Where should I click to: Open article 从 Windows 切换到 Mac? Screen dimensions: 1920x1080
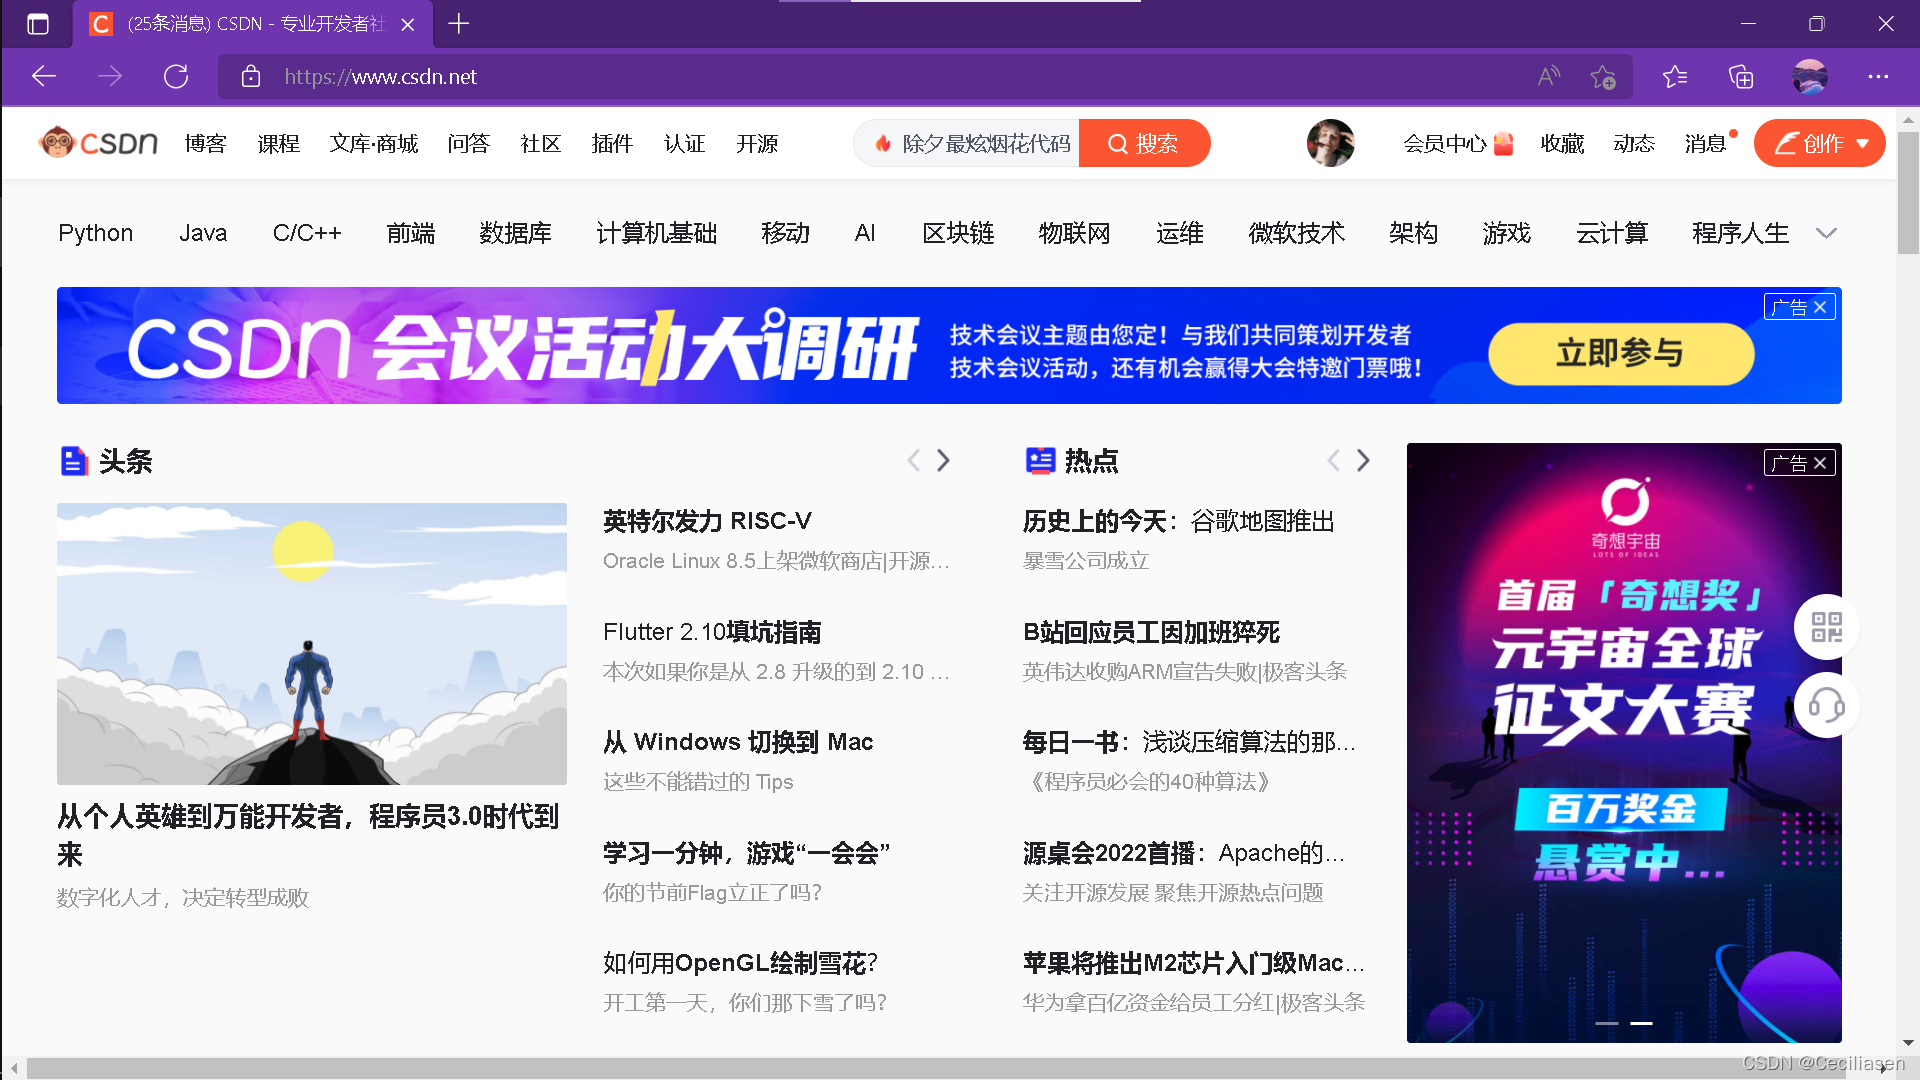tap(738, 742)
